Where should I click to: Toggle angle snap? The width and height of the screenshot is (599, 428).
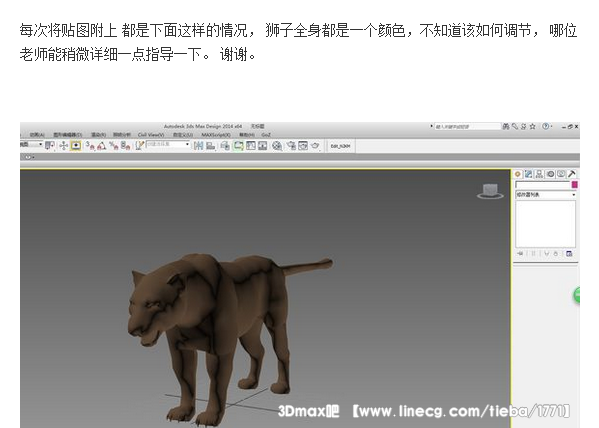[x=102, y=146]
